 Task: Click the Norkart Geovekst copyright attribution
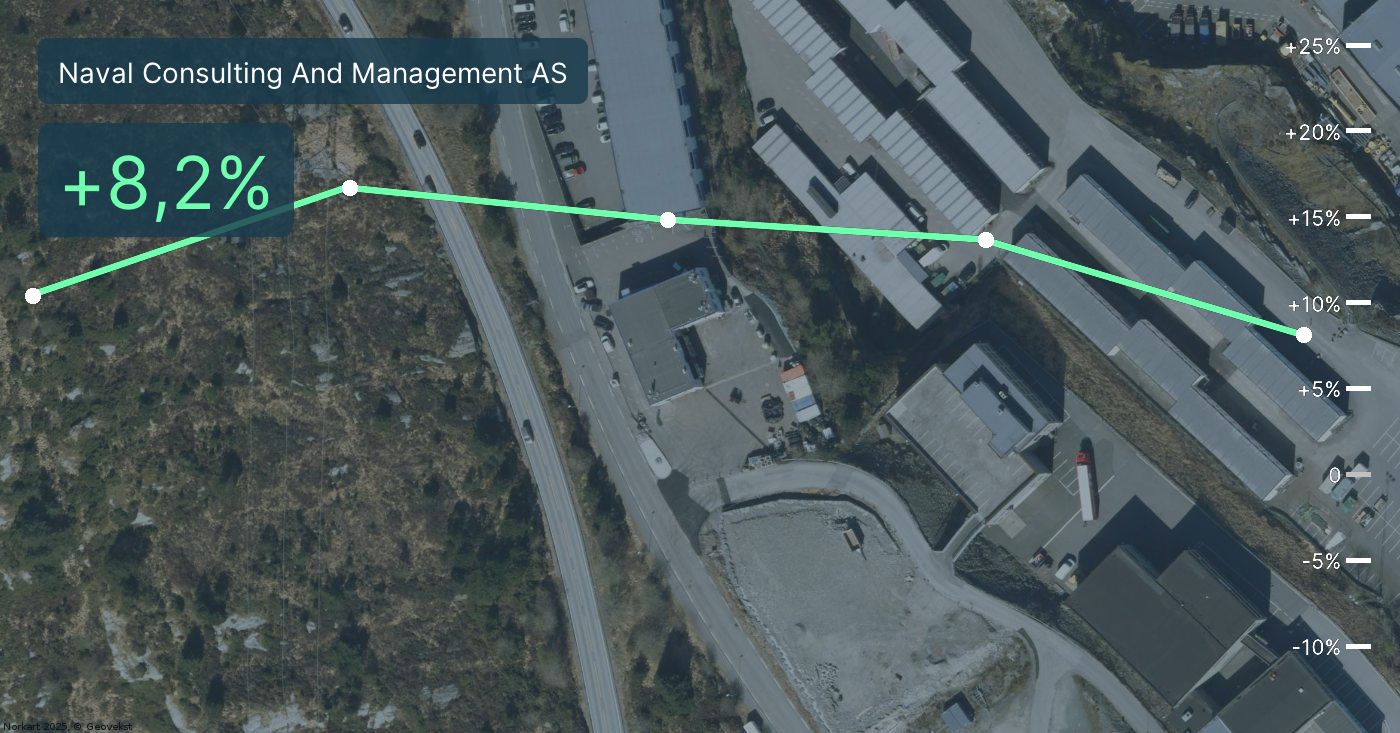[67, 727]
